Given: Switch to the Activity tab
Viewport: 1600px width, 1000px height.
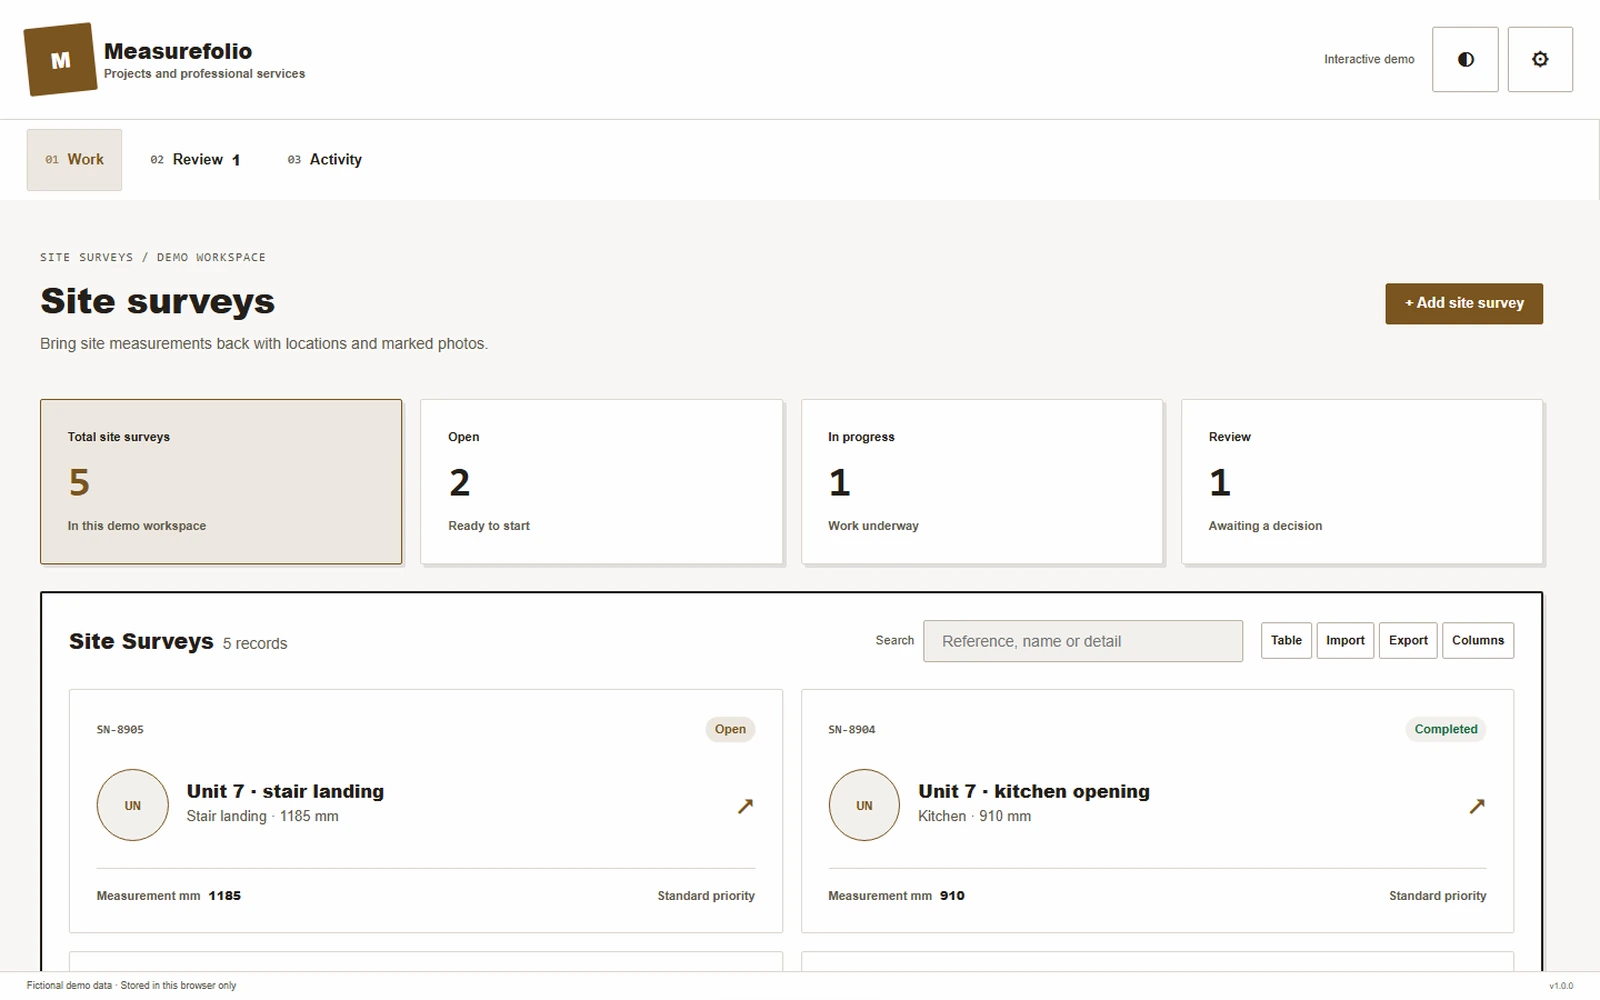Looking at the screenshot, I should coord(324,160).
